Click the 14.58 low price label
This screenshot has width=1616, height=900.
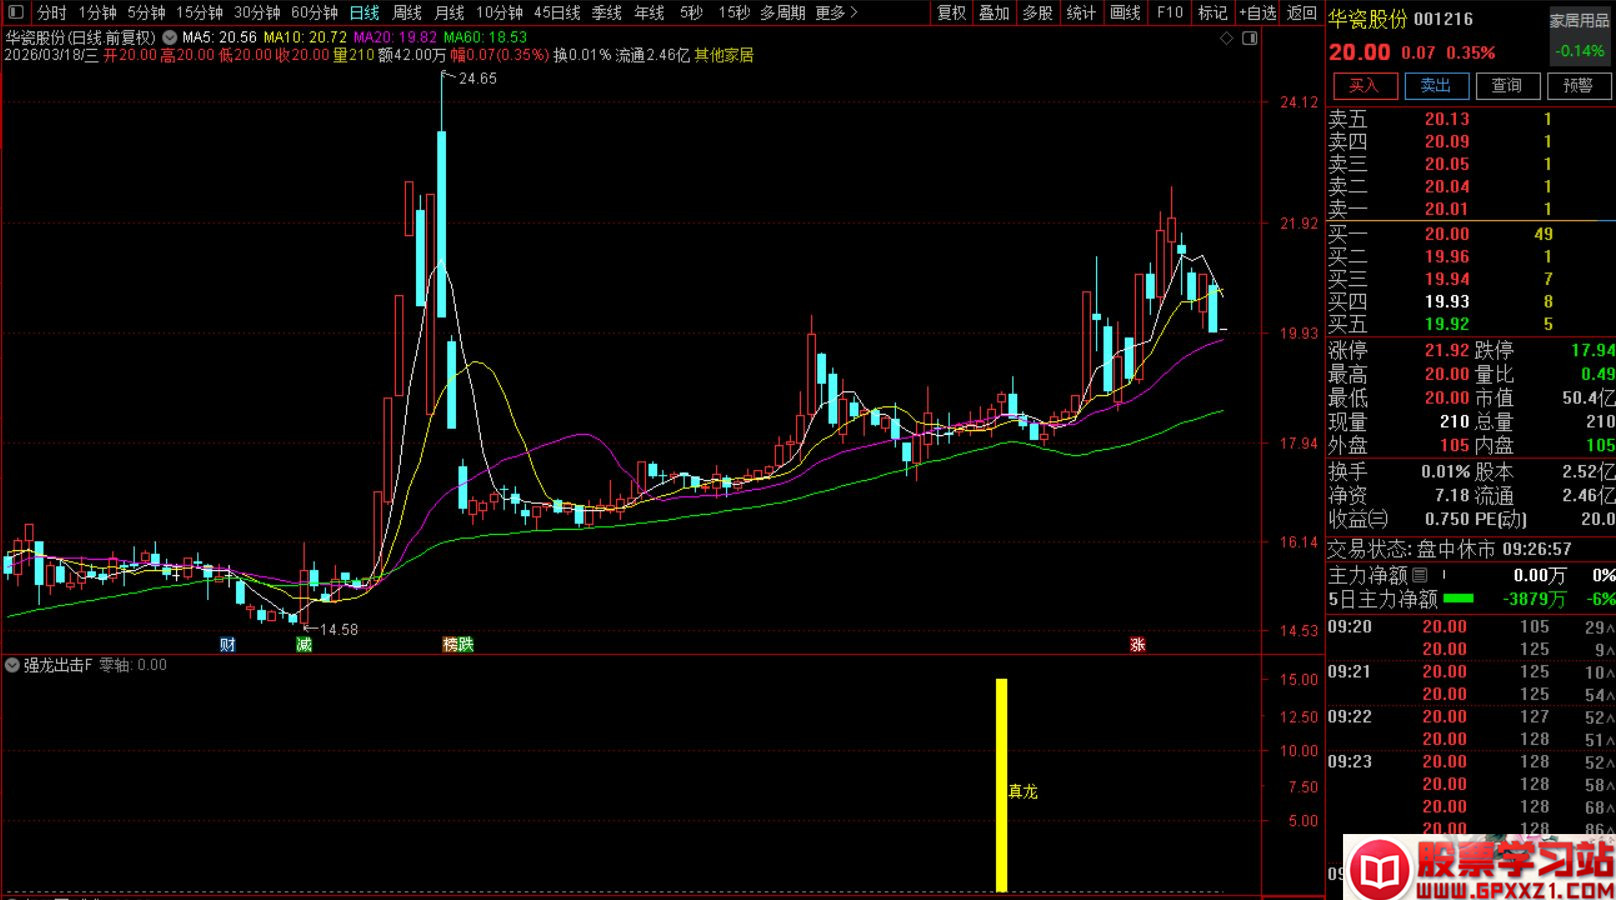click(338, 630)
